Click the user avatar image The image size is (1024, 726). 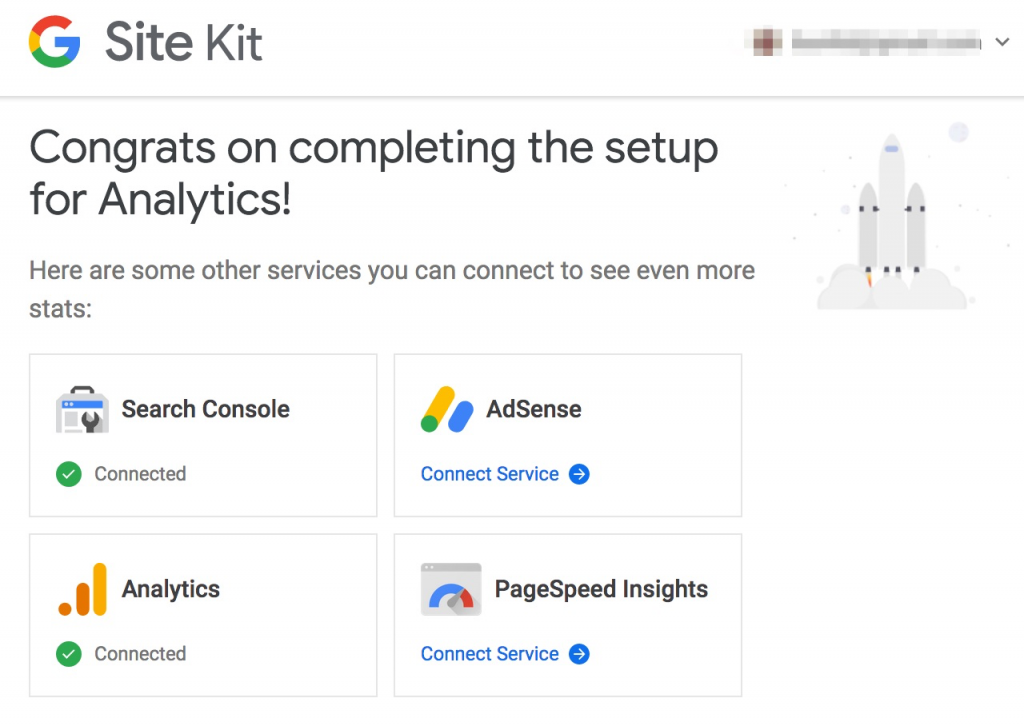click(767, 42)
